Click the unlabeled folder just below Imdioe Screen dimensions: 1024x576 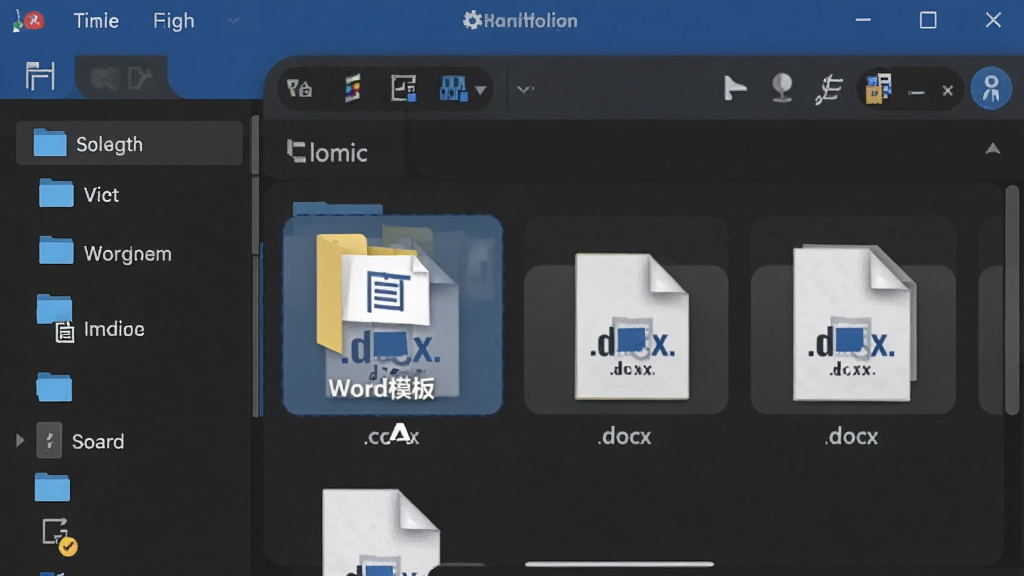point(54,387)
